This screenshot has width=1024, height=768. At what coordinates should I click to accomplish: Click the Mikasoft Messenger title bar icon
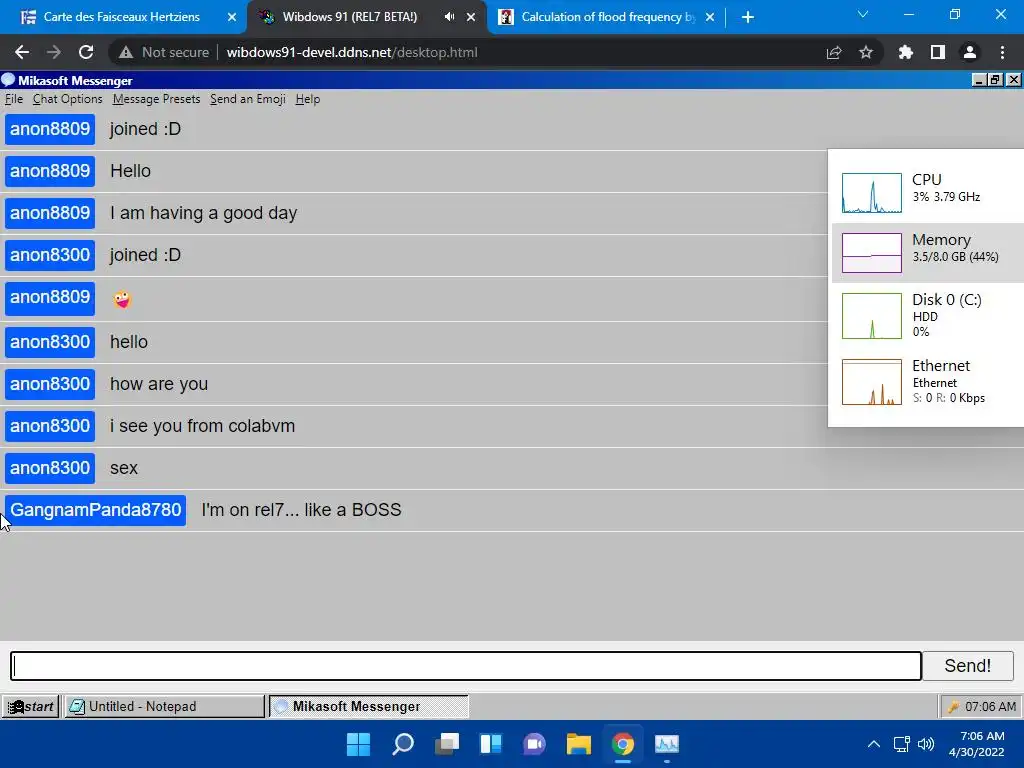click(8, 80)
